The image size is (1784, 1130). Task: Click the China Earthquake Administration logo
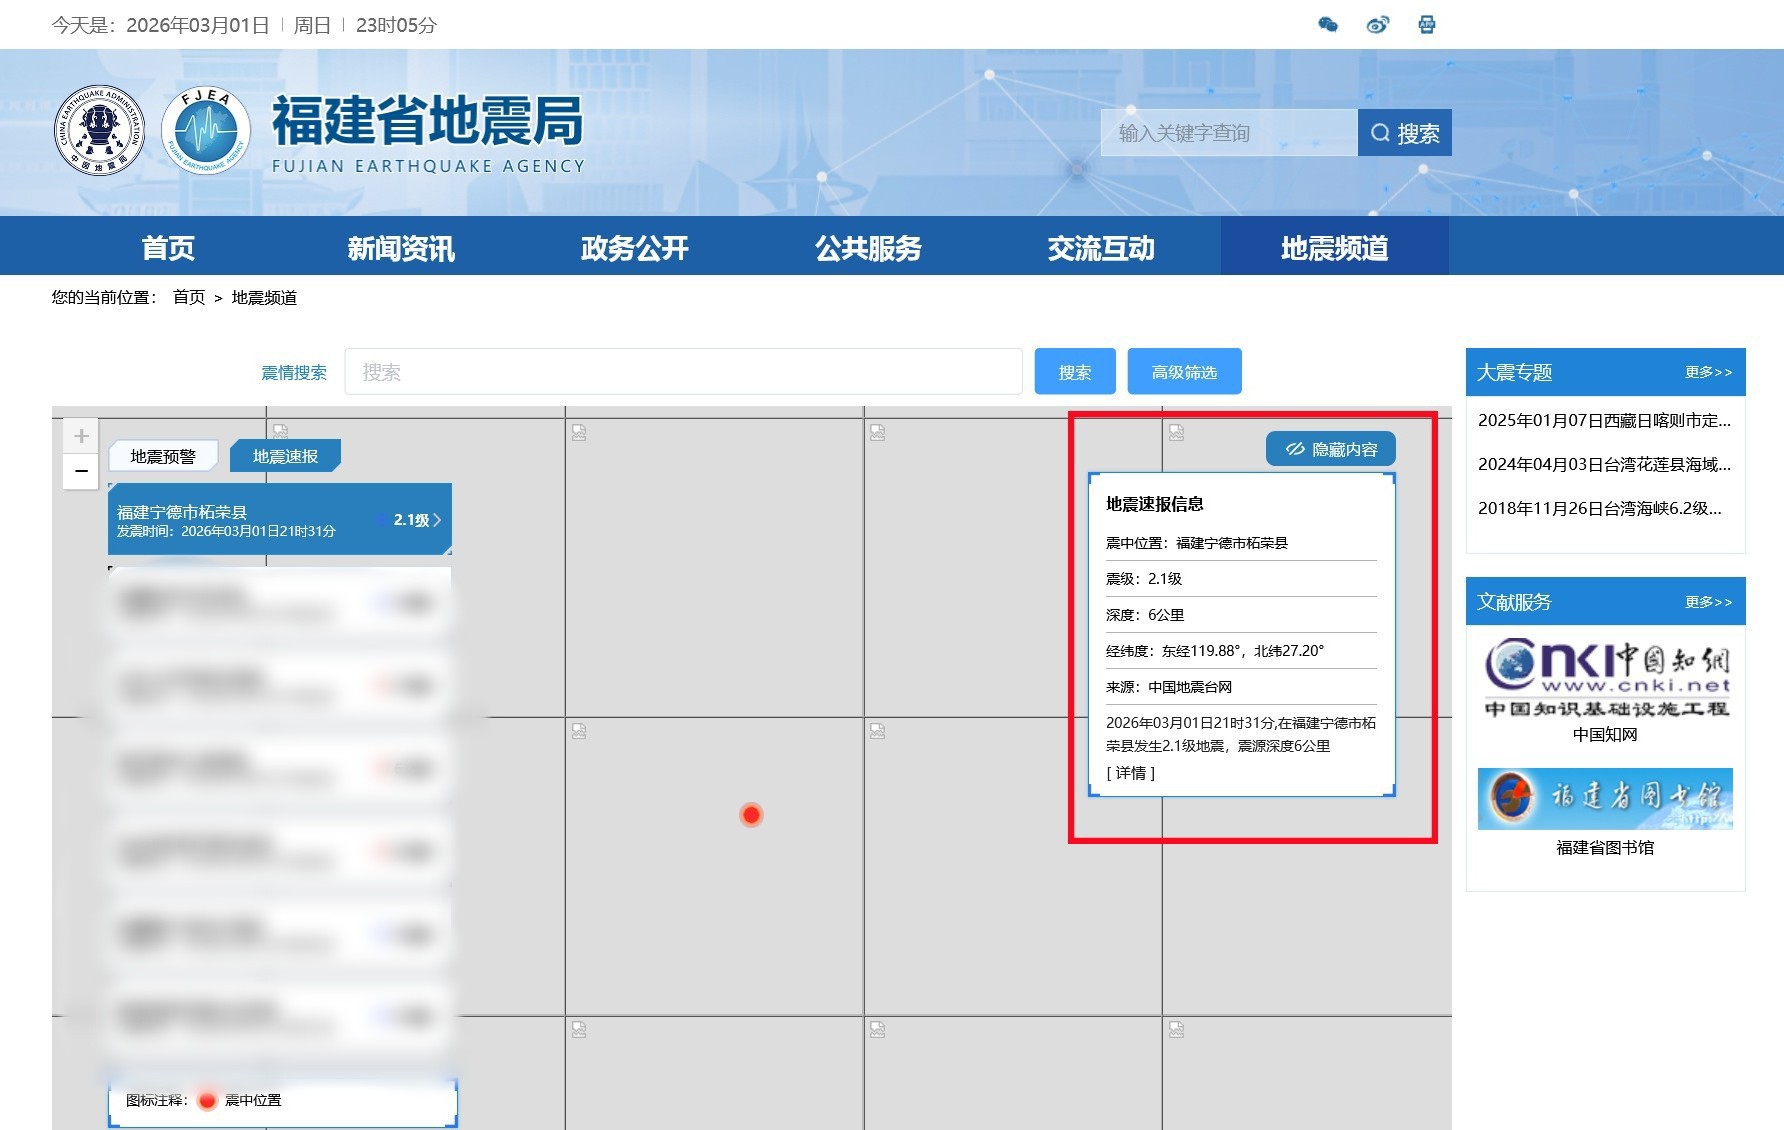99,131
